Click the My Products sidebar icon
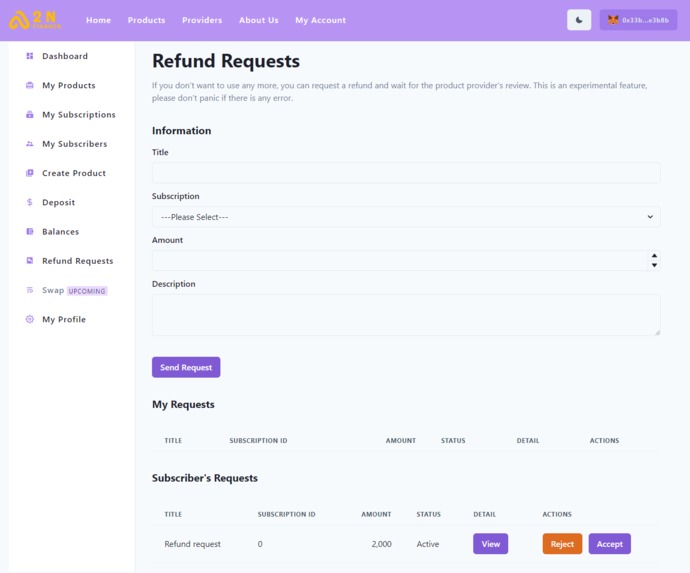 [x=29, y=85]
